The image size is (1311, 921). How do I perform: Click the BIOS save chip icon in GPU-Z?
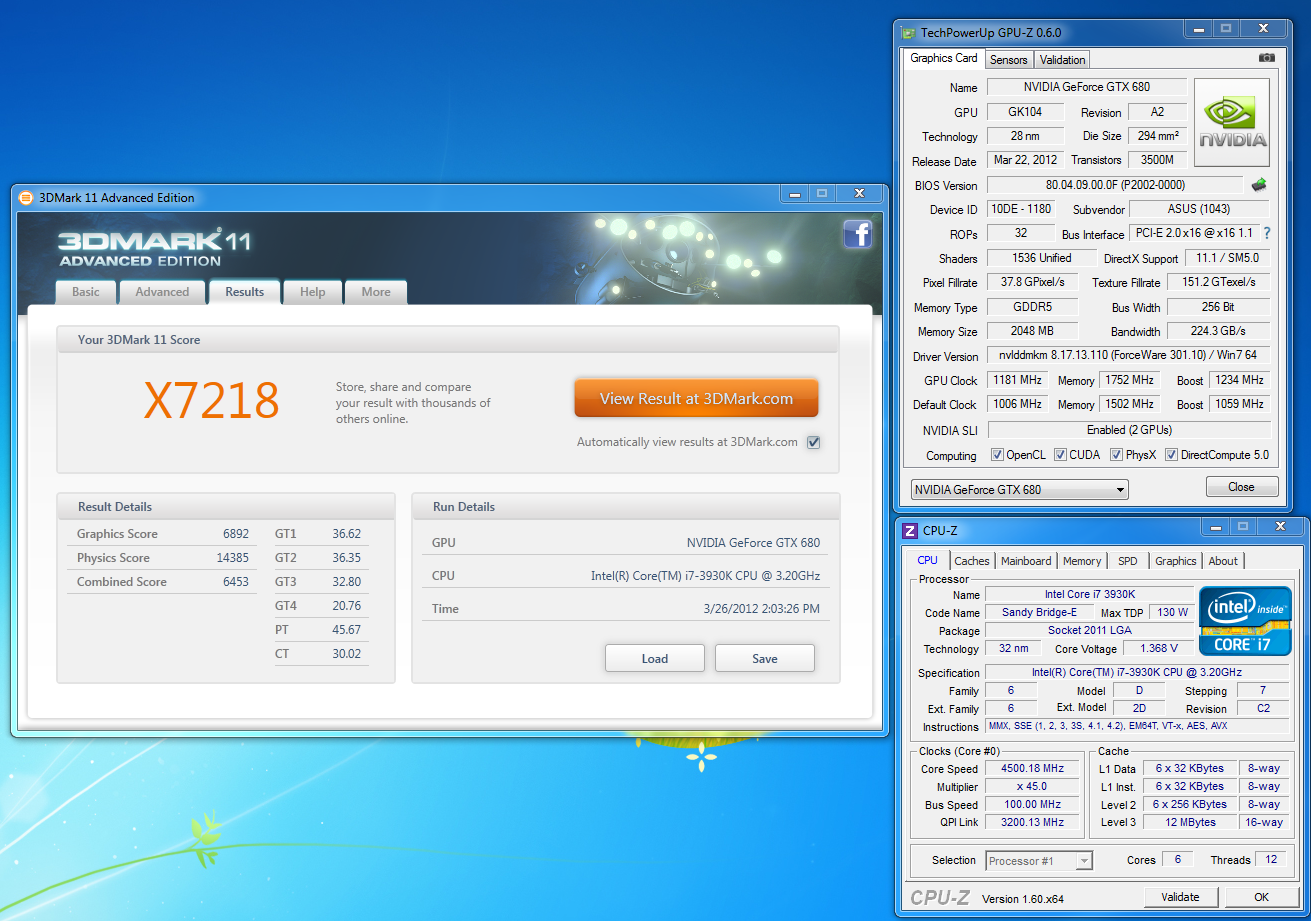(1259, 185)
